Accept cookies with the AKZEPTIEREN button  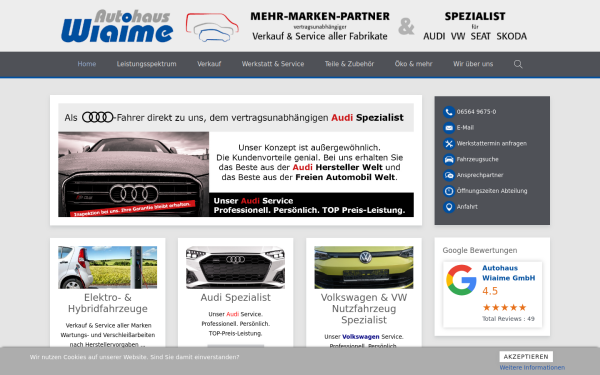pyautogui.click(x=526, y=357)
